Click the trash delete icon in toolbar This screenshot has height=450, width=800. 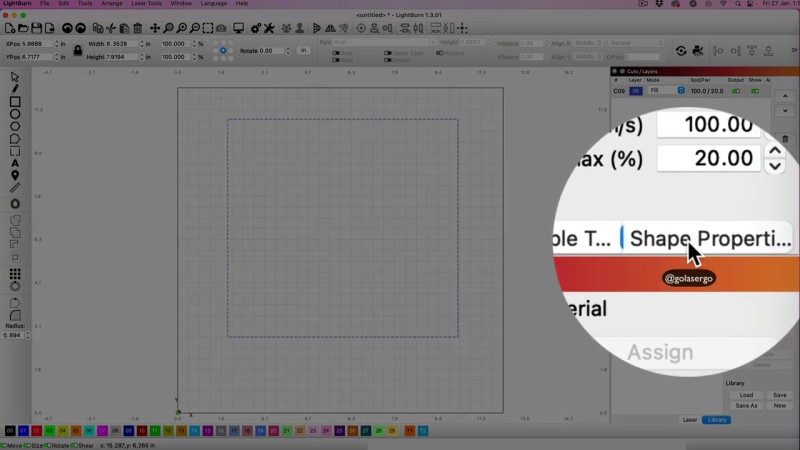tap(137, 28)
